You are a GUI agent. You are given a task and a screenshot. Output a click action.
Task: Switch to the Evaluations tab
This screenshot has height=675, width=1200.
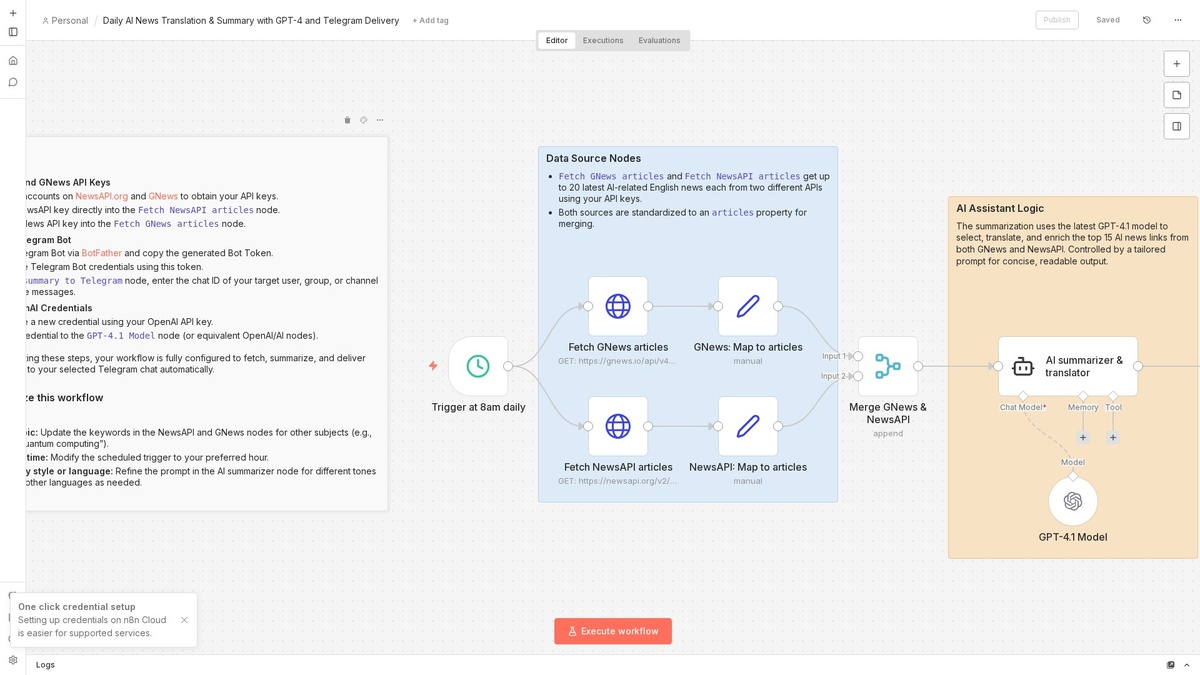(659, 41)
